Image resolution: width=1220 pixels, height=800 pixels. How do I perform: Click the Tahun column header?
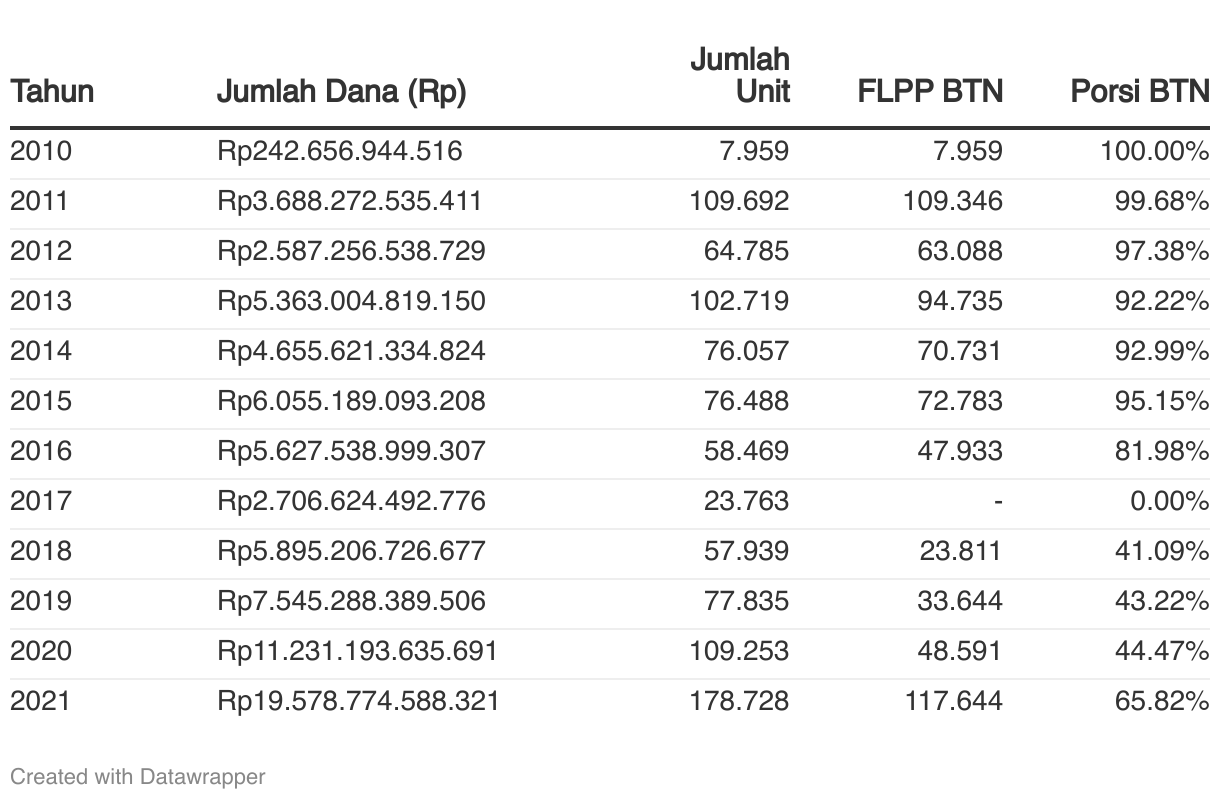click(x=52, y=92)
